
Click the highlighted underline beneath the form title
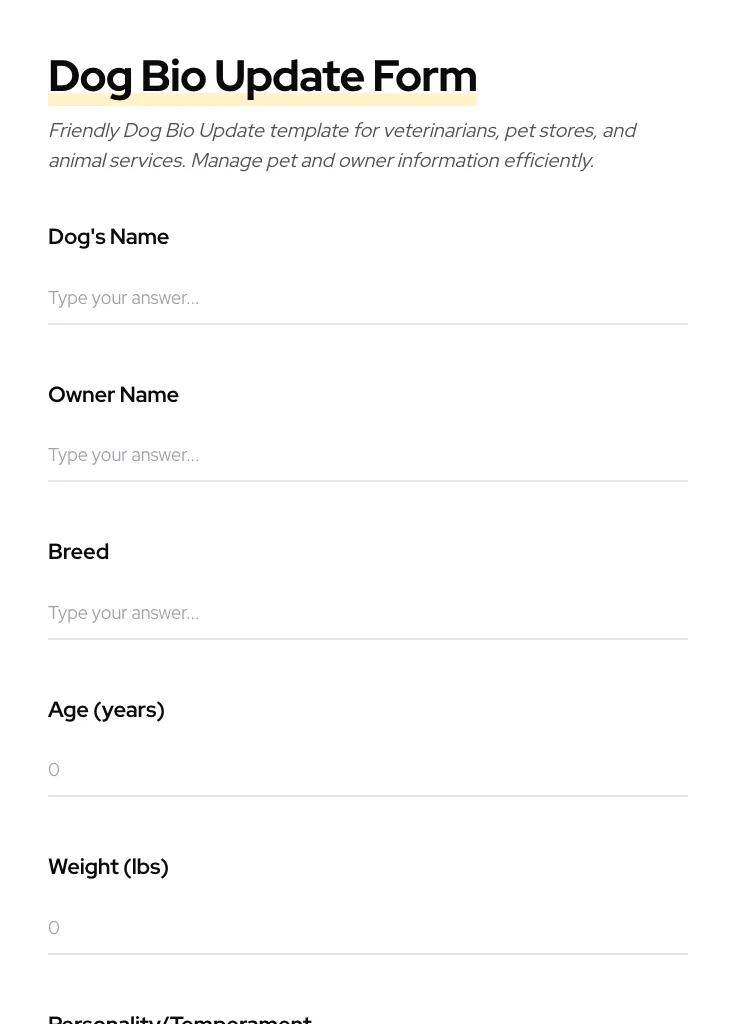coord(262,99)
